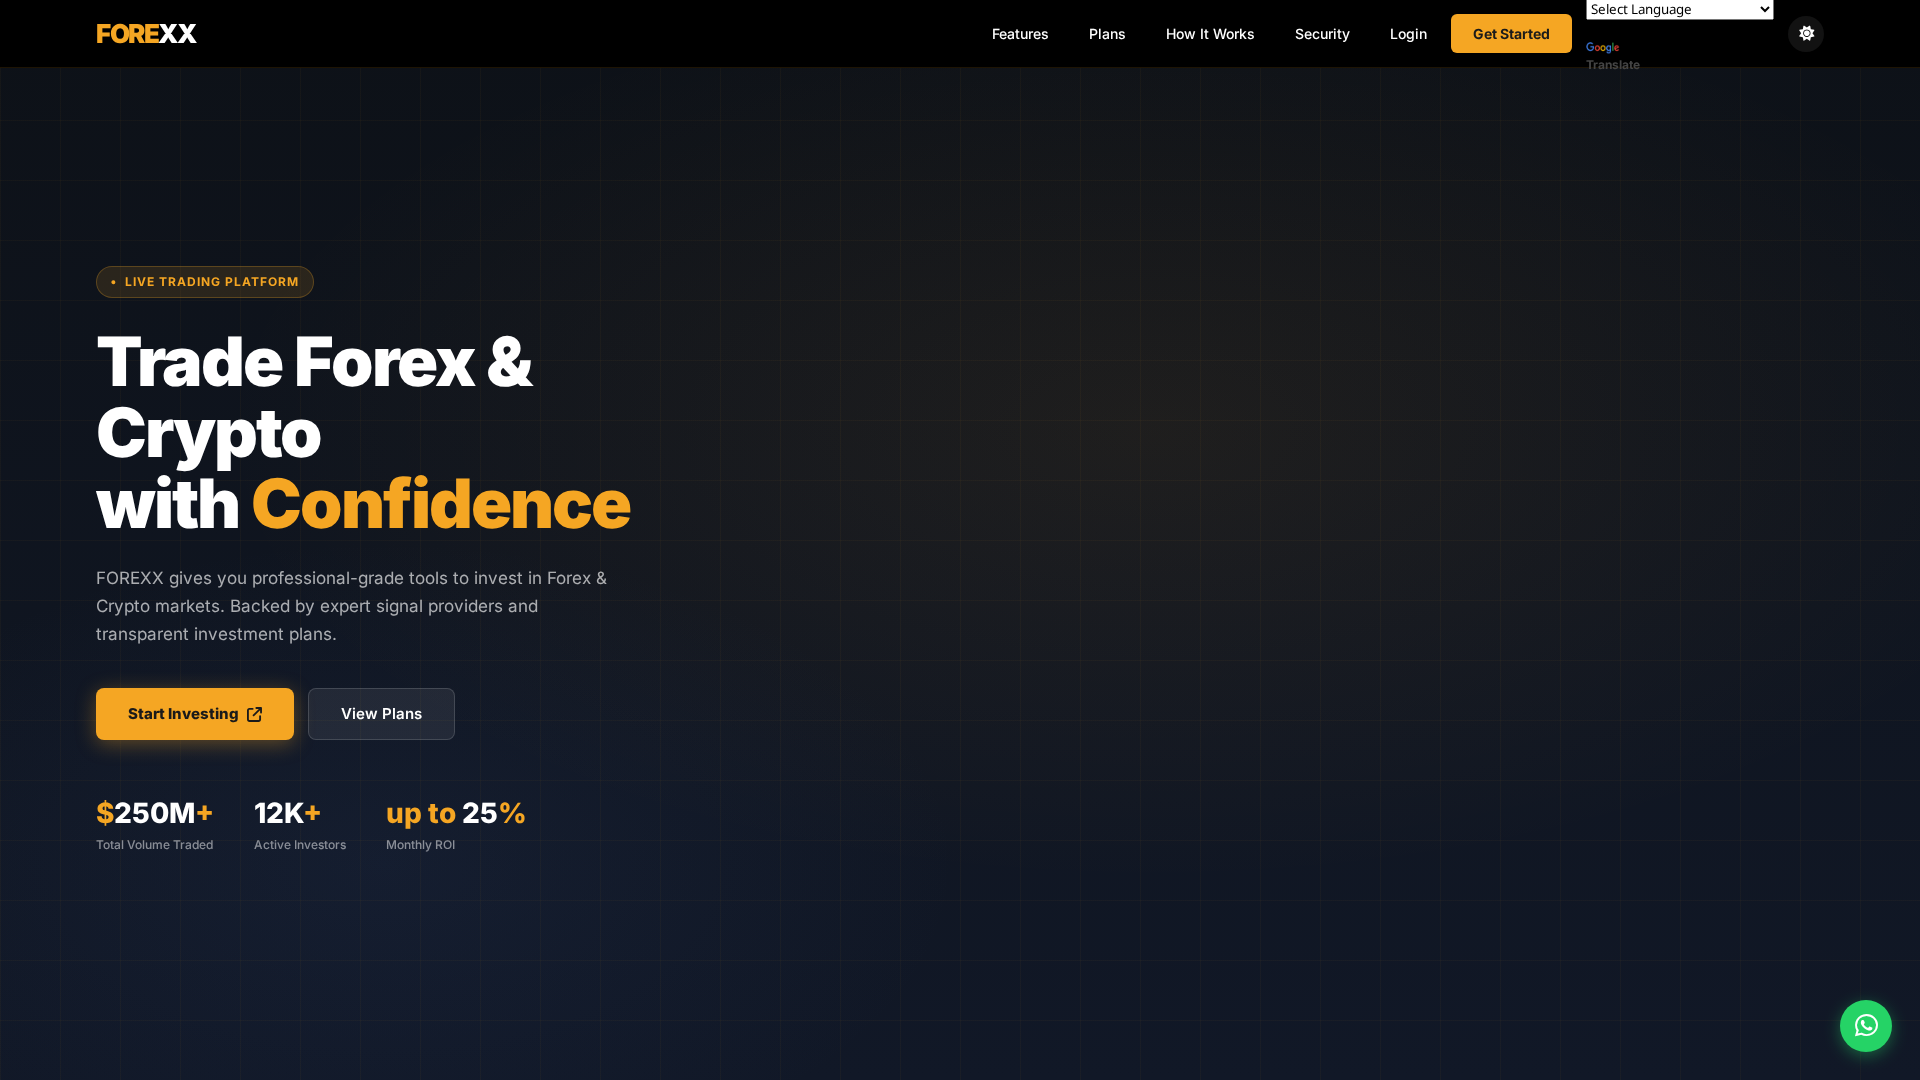Click the Google Translate link
Viewport: 1920px width, 1080px height.
point(1612,57)
